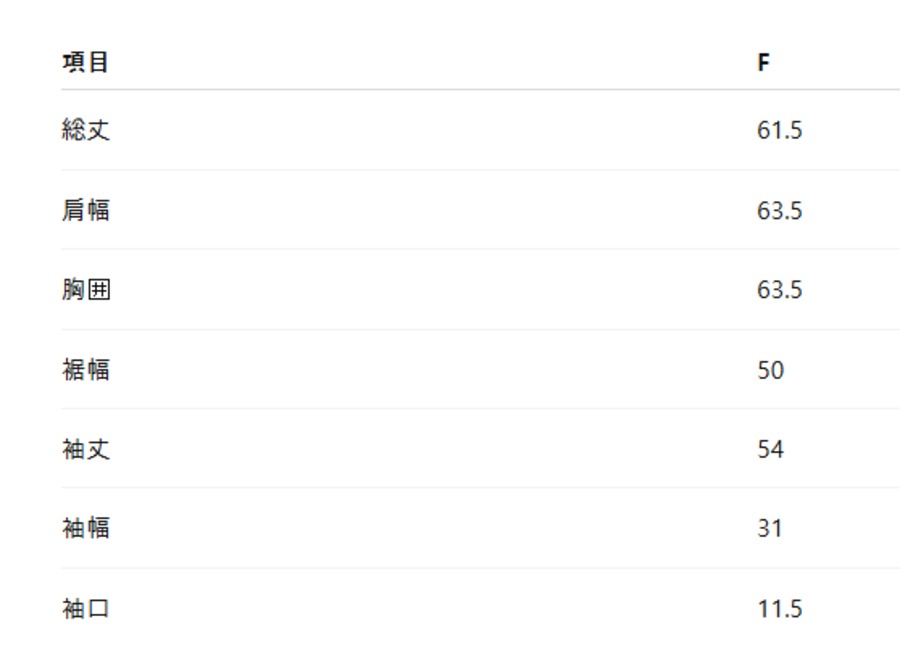Select the 胸囲 row label
Image resolution: width=900 pixels, height=656 pixels.
tap(86, 290)
